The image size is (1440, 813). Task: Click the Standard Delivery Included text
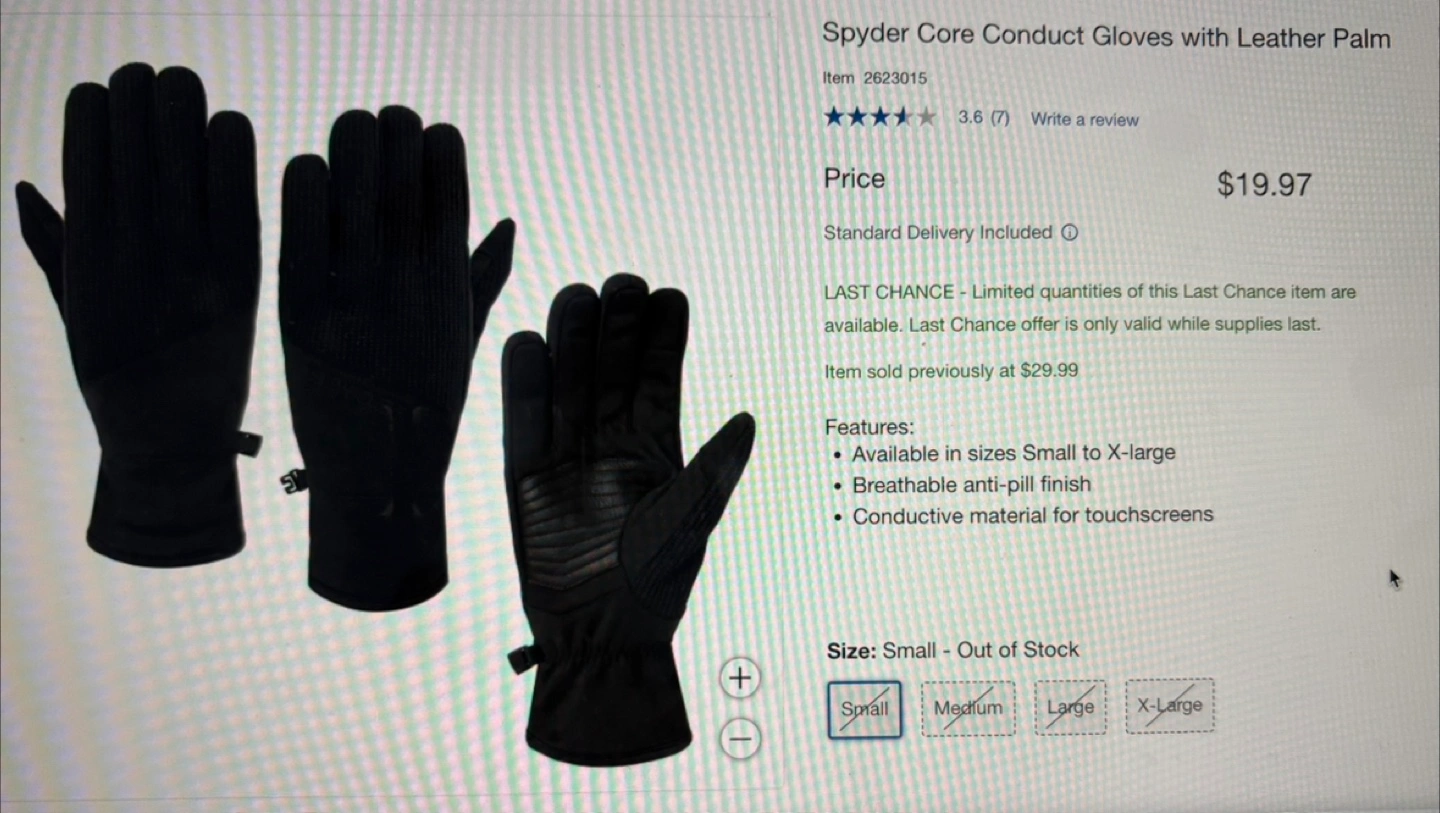(938, 233)
